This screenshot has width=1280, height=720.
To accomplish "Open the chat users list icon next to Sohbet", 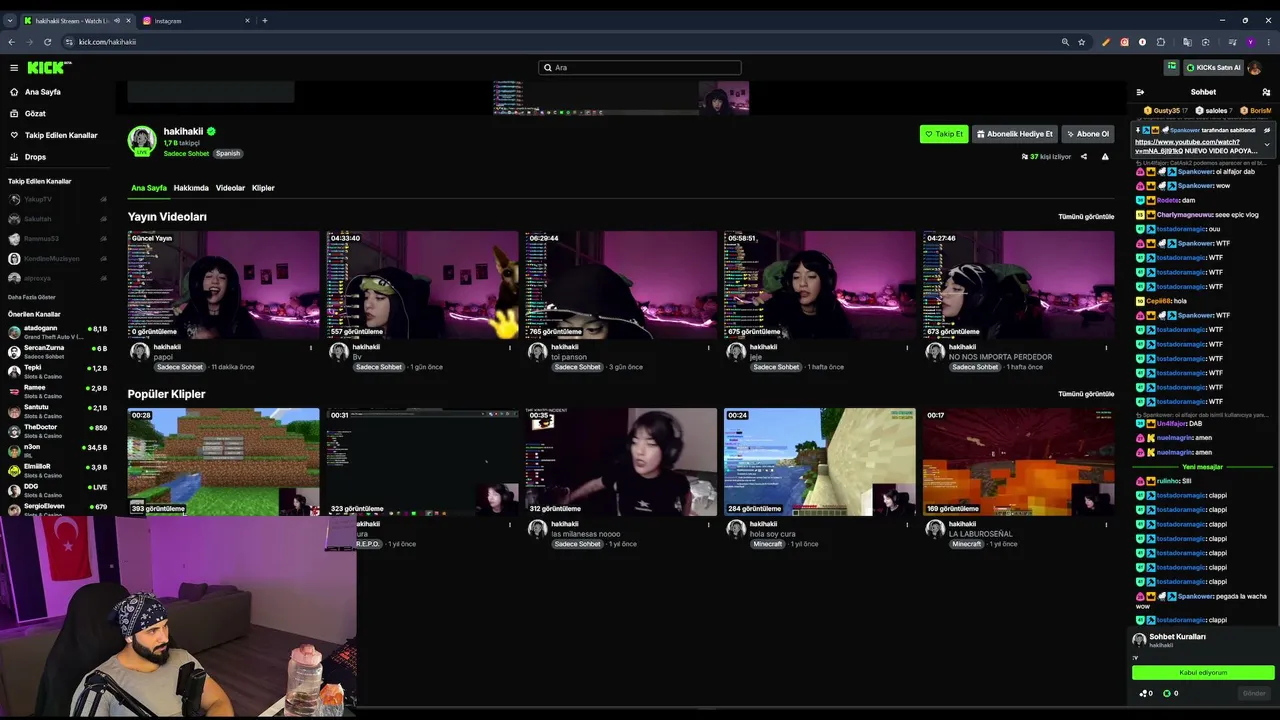I will click(x=1266, y=92).
